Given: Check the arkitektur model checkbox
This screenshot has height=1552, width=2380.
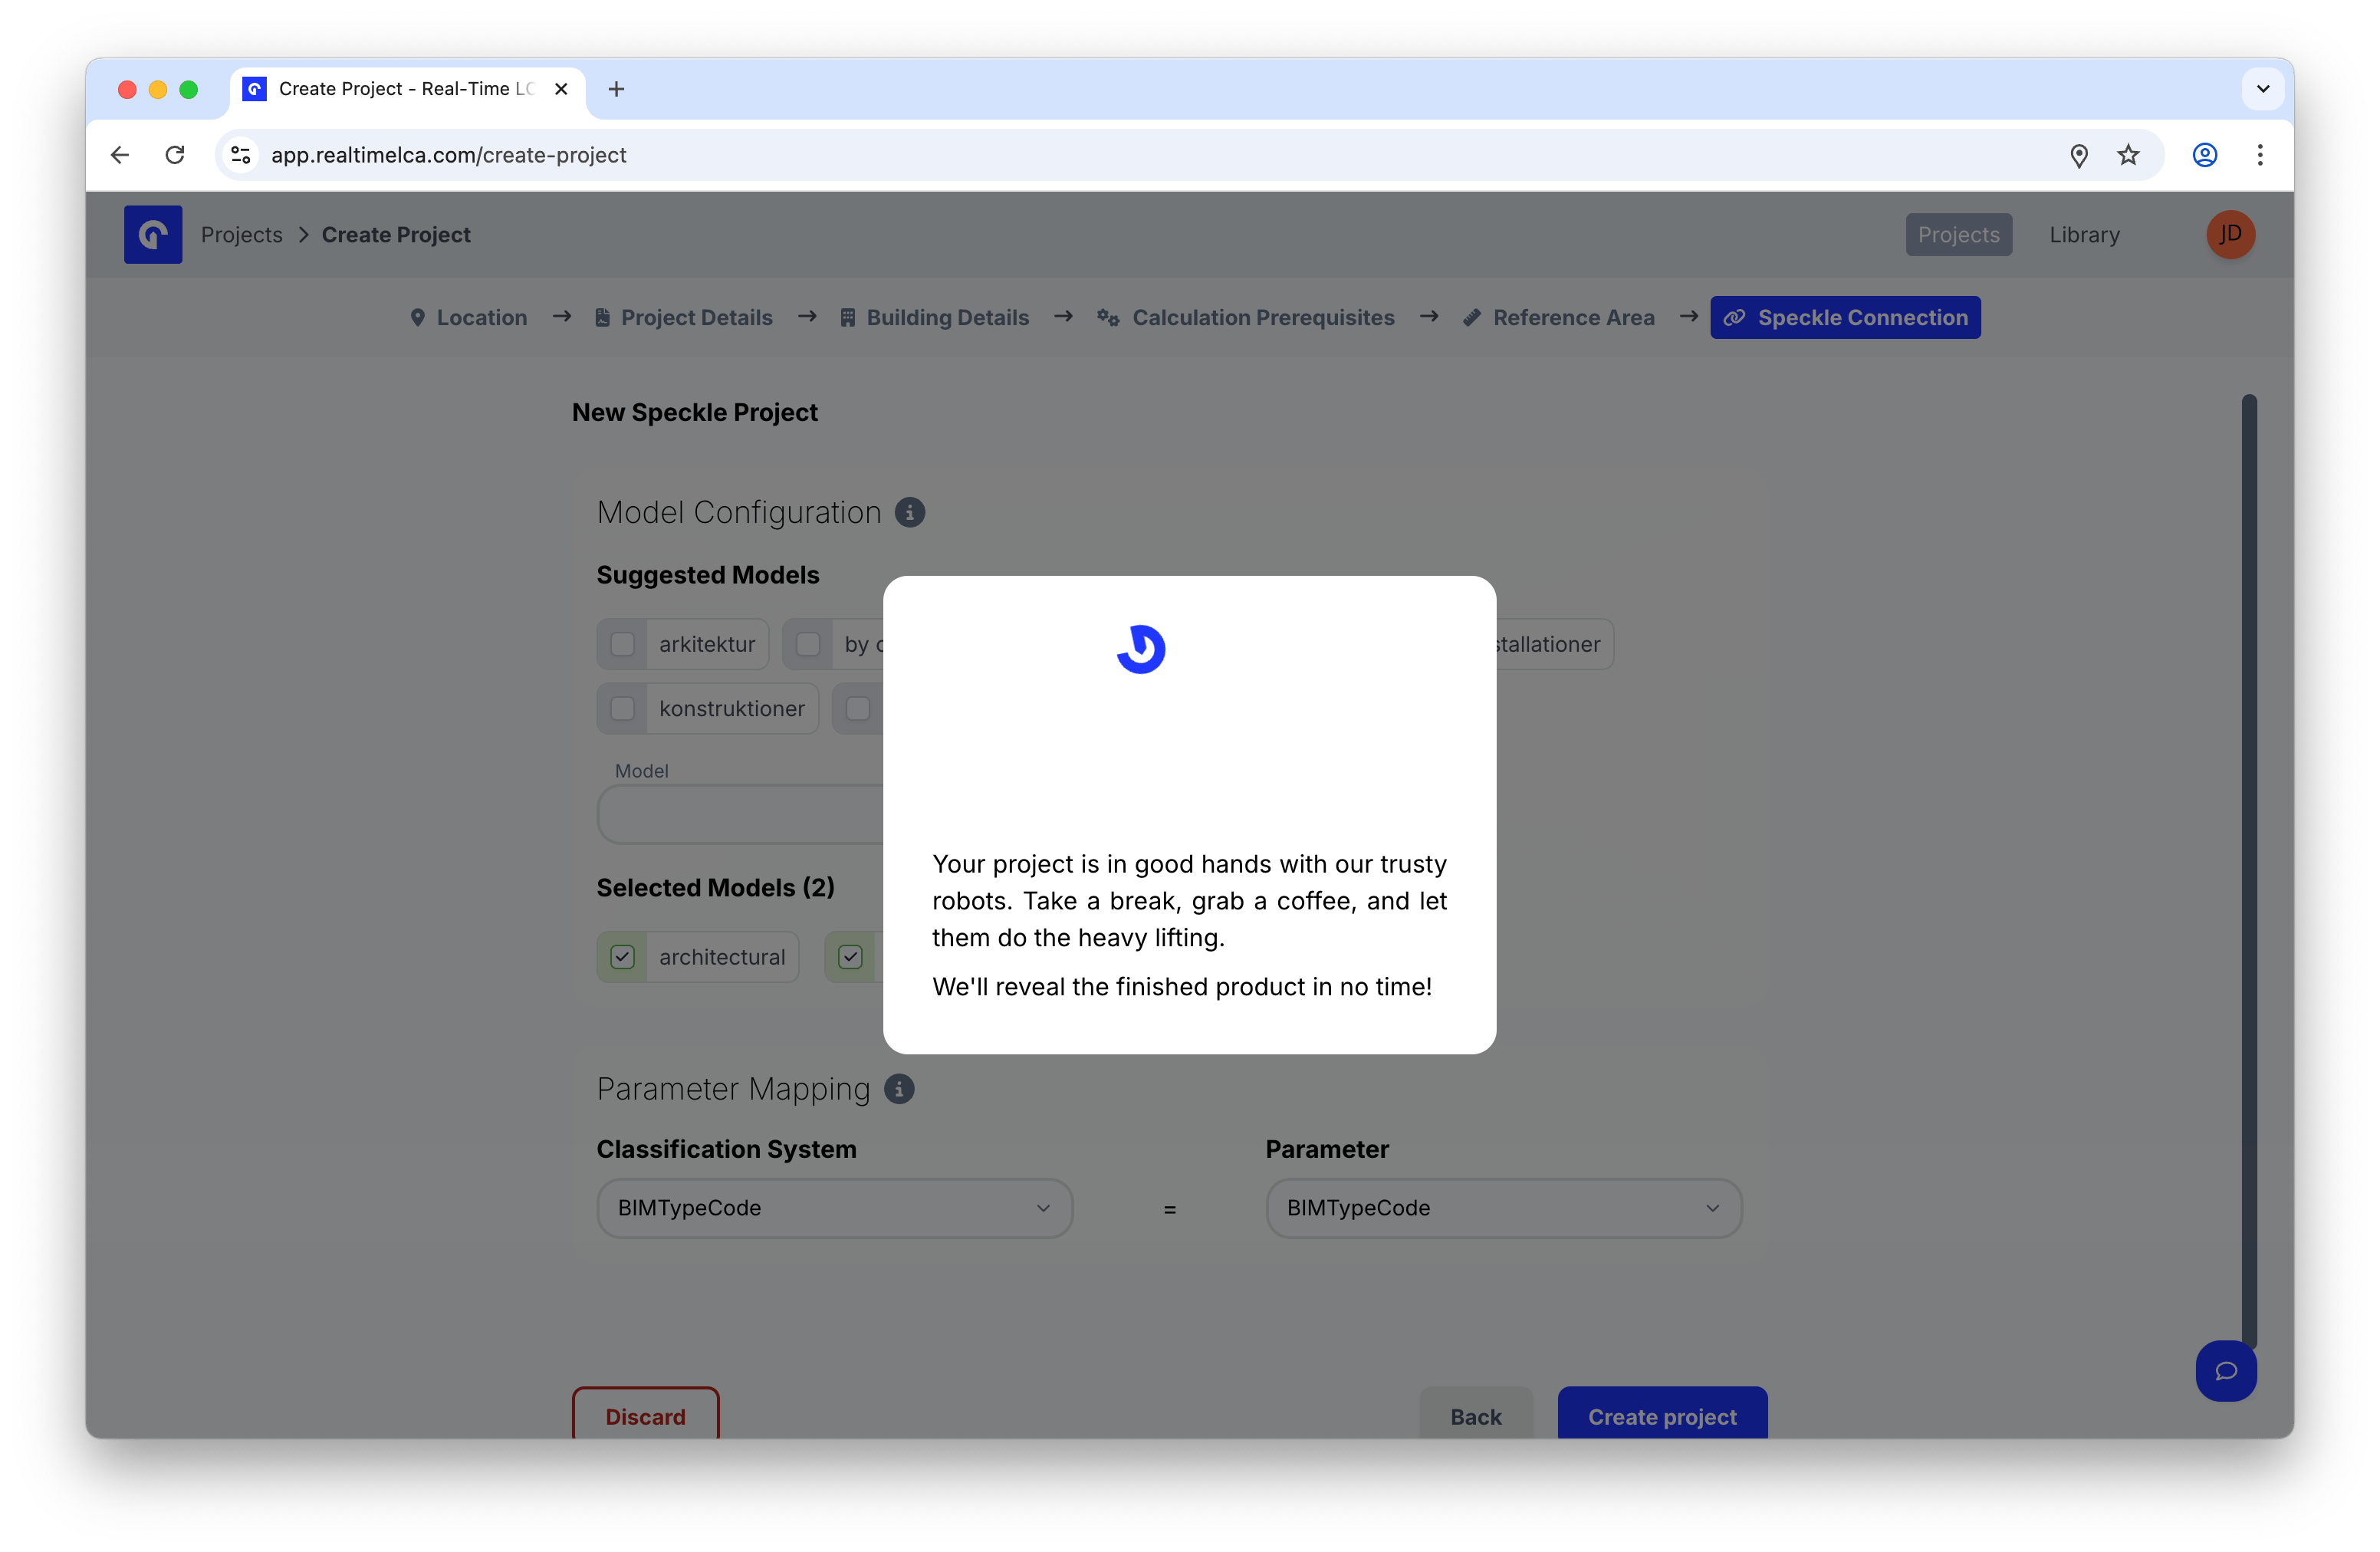Looking at the screenshot, I should point(622,644).
